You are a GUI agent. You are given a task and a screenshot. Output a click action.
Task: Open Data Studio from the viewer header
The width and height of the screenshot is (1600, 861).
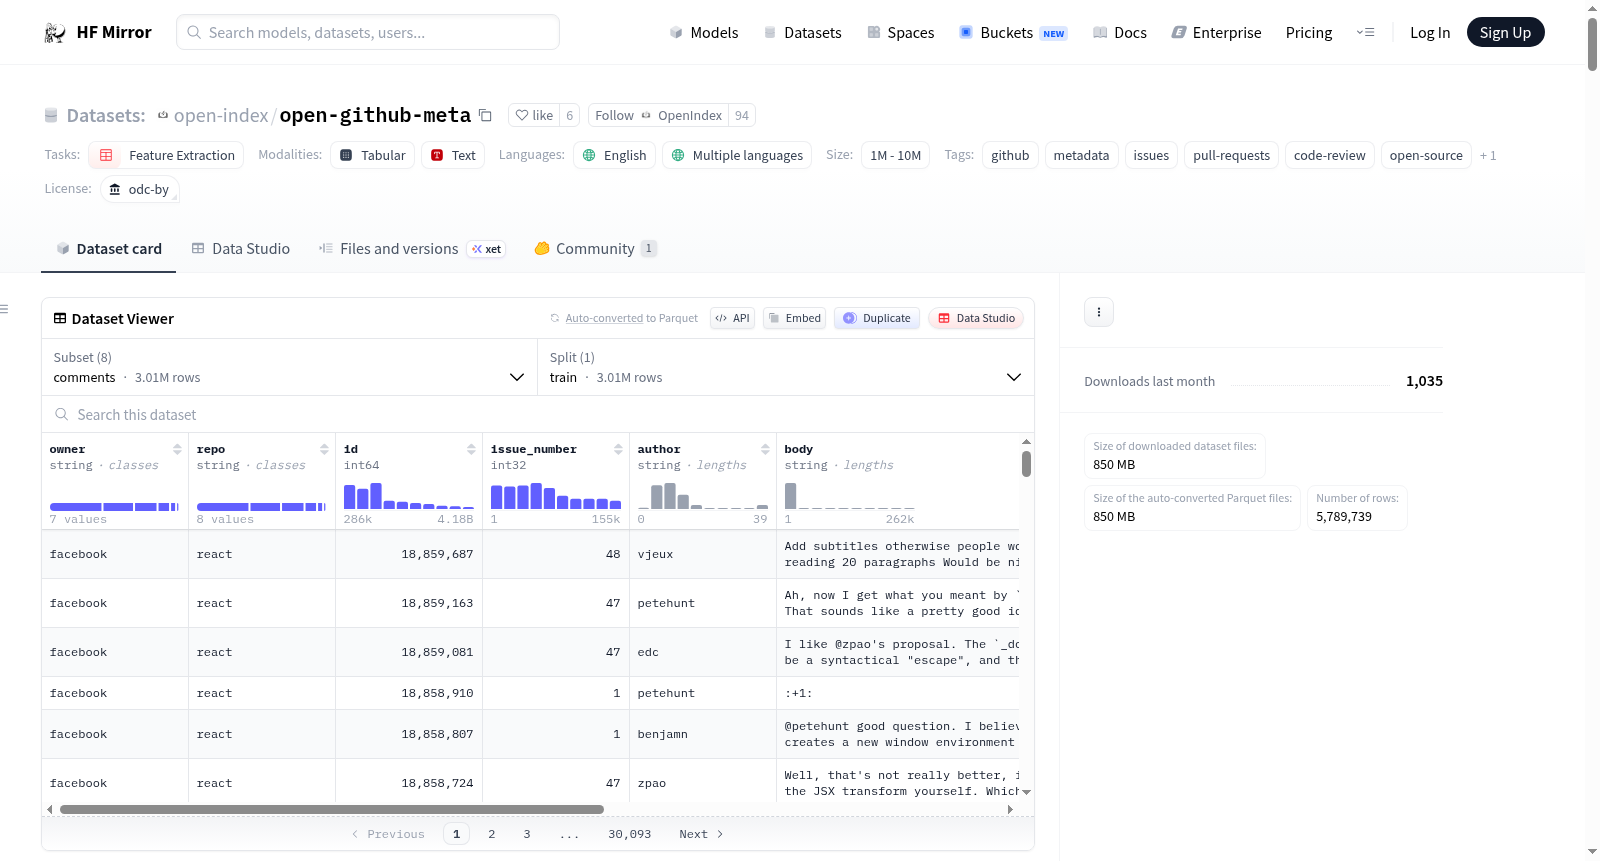click(976, 318)
